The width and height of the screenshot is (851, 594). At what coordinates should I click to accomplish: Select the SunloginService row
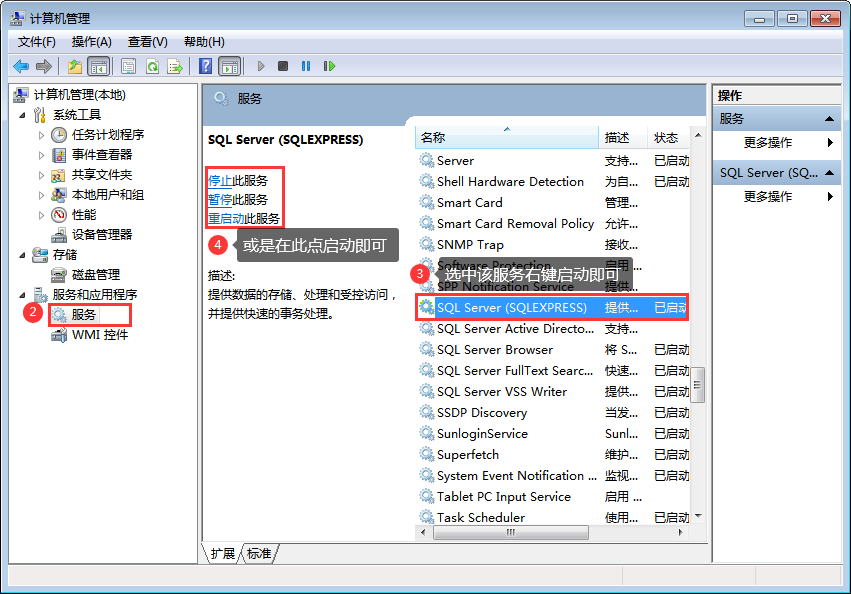(x=554, y=433)
